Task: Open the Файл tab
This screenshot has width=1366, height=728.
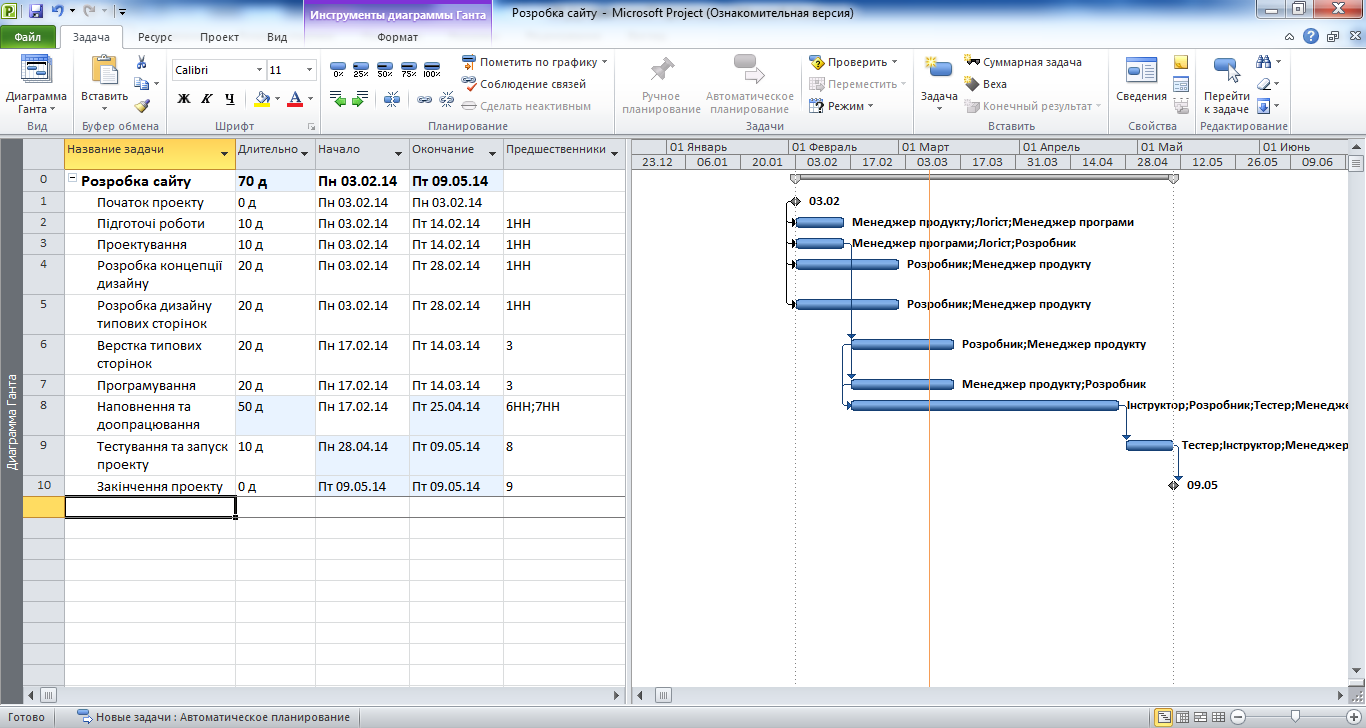Action: 28,37
